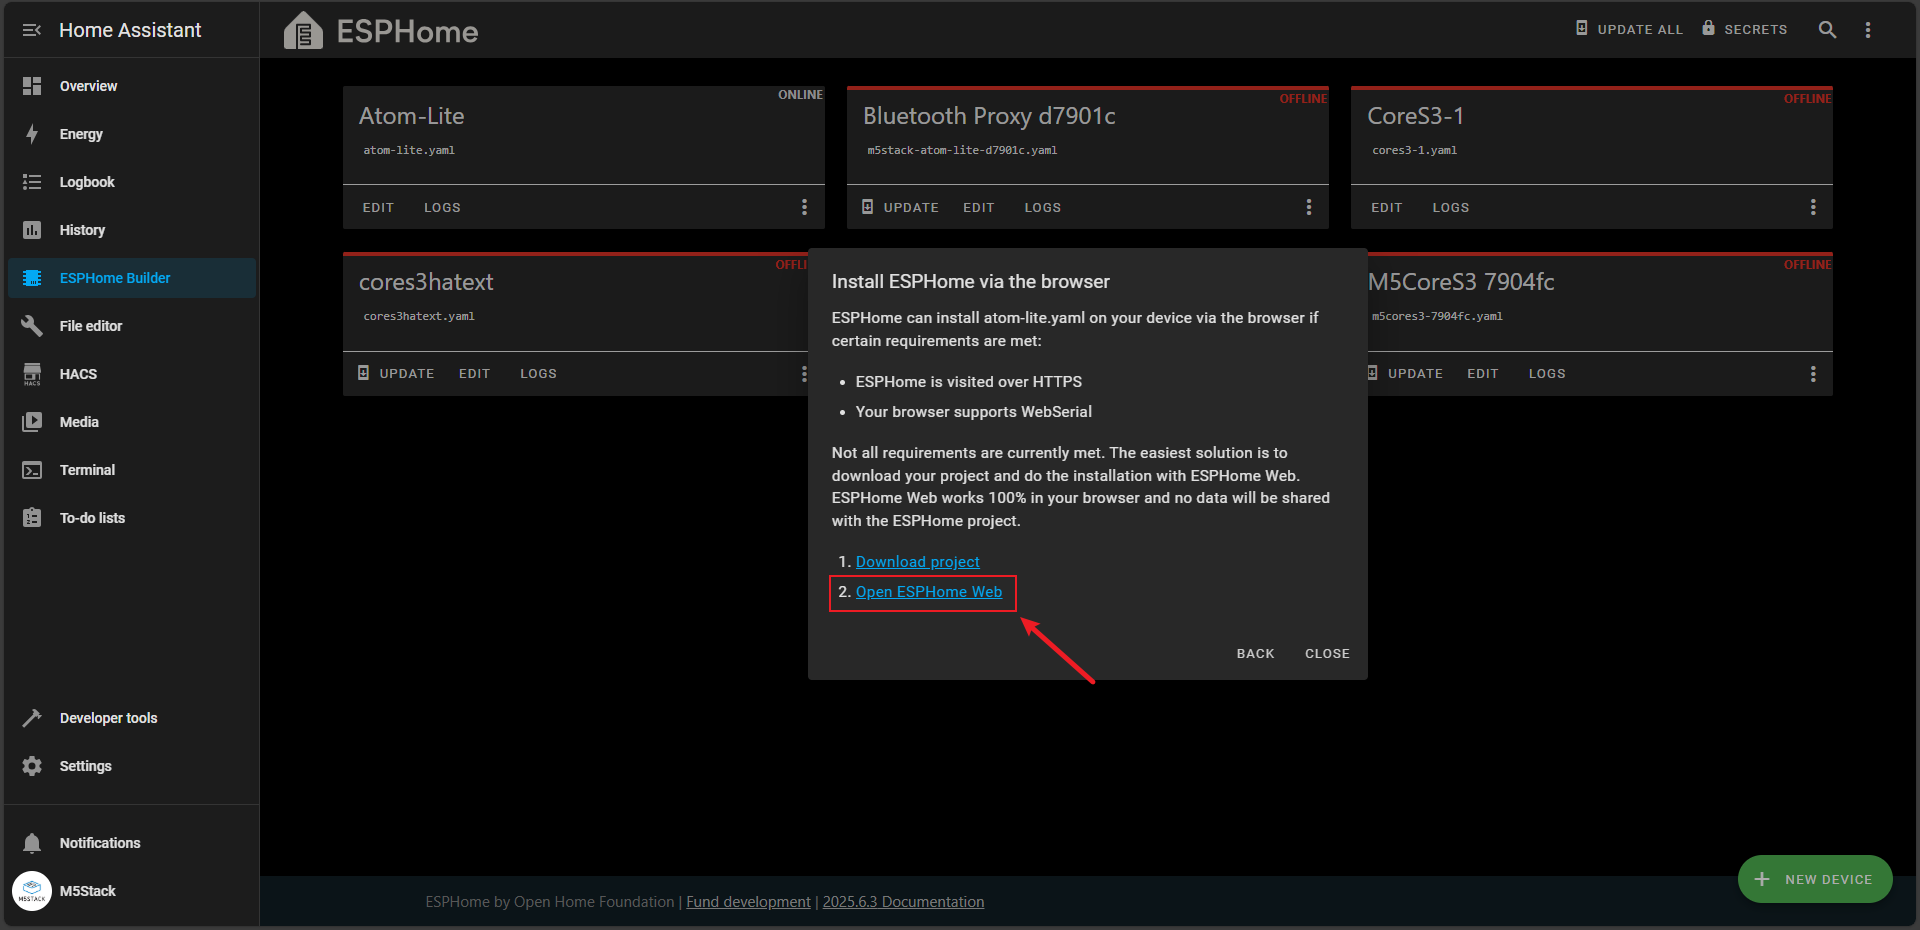1920x930 pixels.
Task: View LOGS for M5CoreS3 7904fc
Action: tap(1546, 374)
